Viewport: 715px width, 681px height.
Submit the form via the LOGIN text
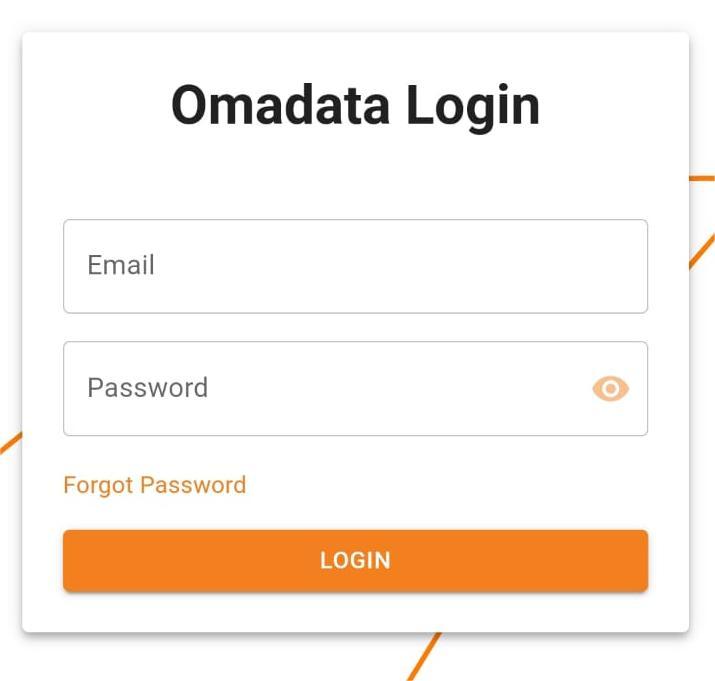pyautogui.click(x=355, y=561)
